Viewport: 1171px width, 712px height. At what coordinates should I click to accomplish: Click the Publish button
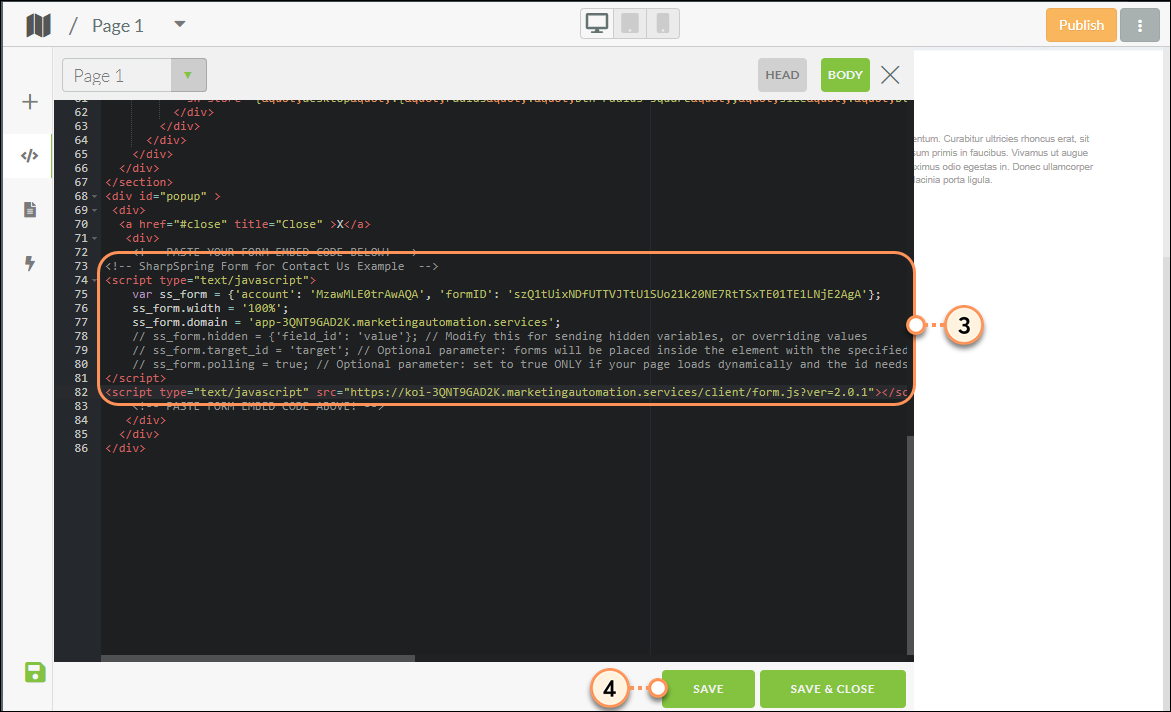(1081, 25)
